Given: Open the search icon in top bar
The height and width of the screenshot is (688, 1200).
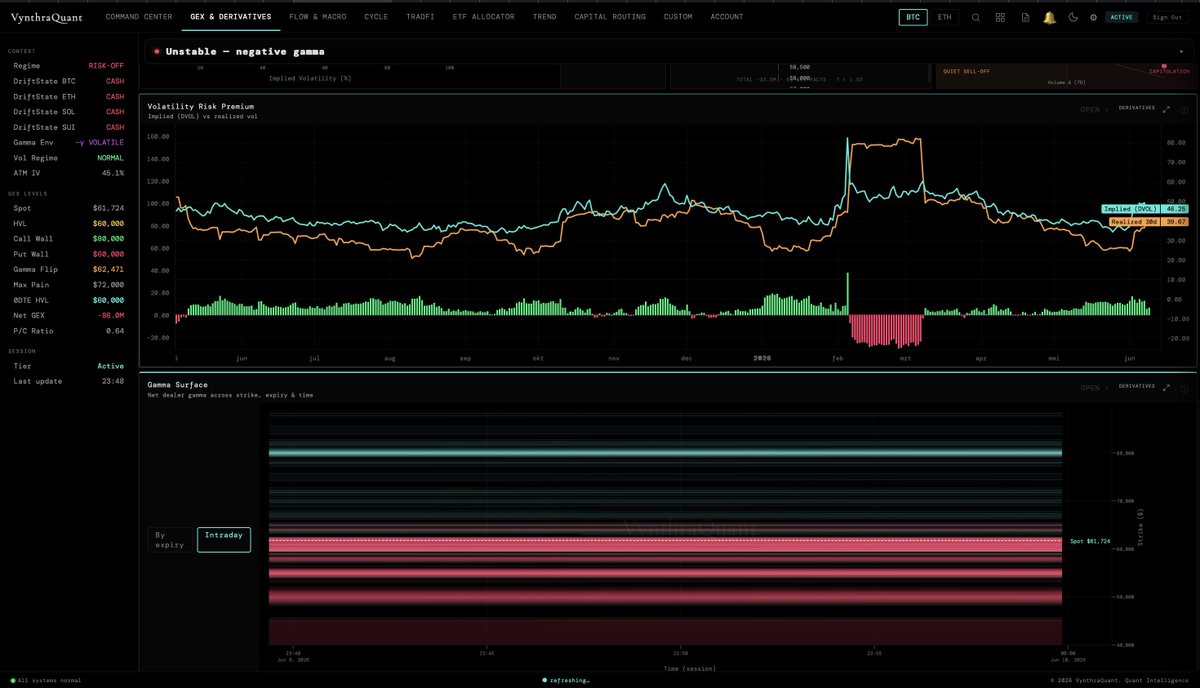Looking at the screenshot, I should point(976,17).
